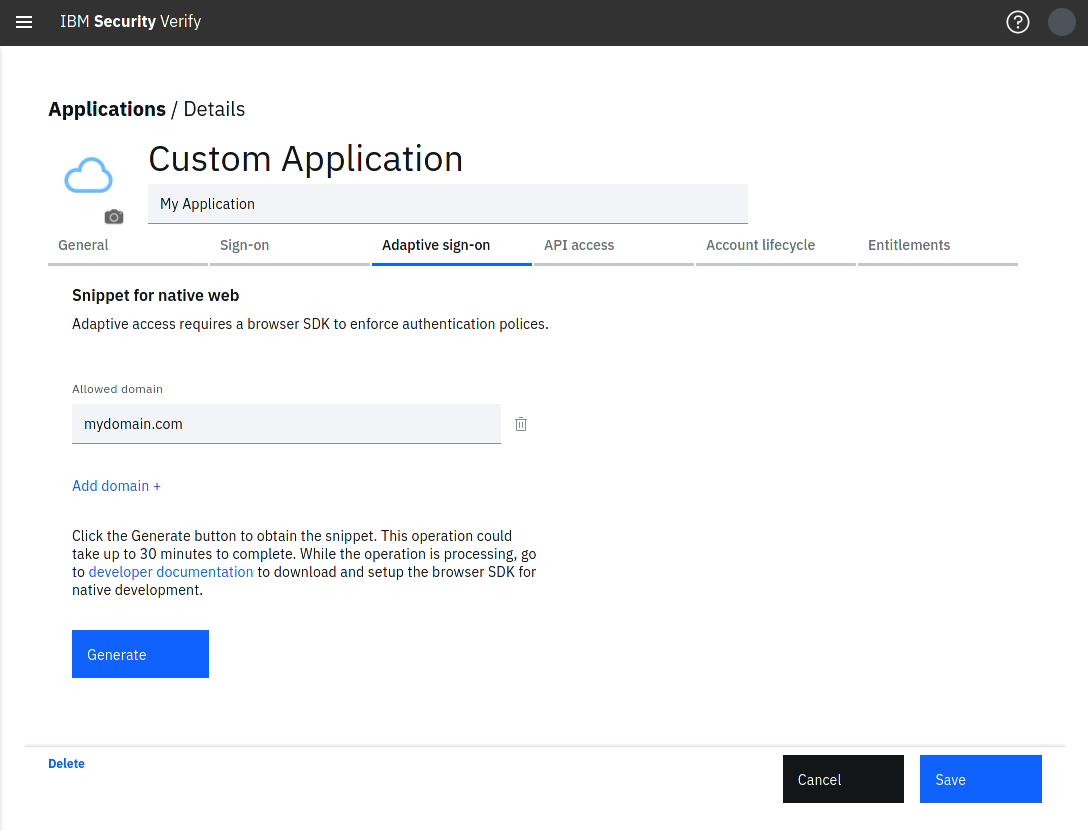Click the Allowed domain input field

pyautogui.click(x=287, y=424)
